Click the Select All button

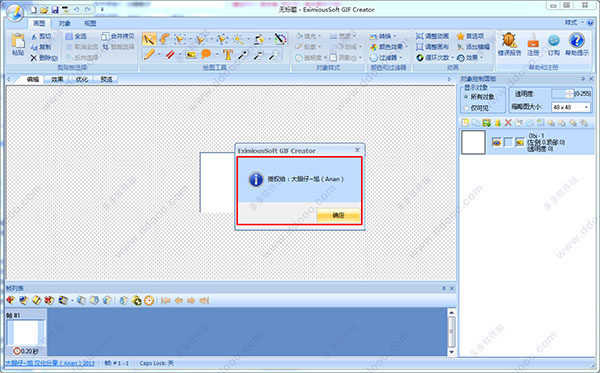click(76, 36)
